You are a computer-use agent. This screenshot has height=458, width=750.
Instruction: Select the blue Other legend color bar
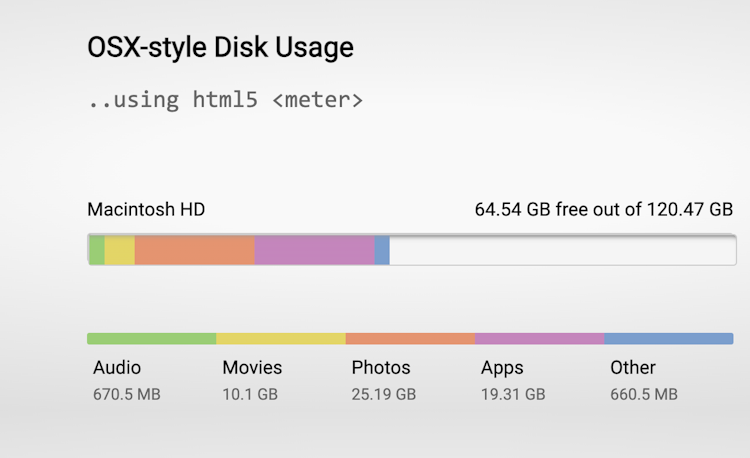[669, 338]
